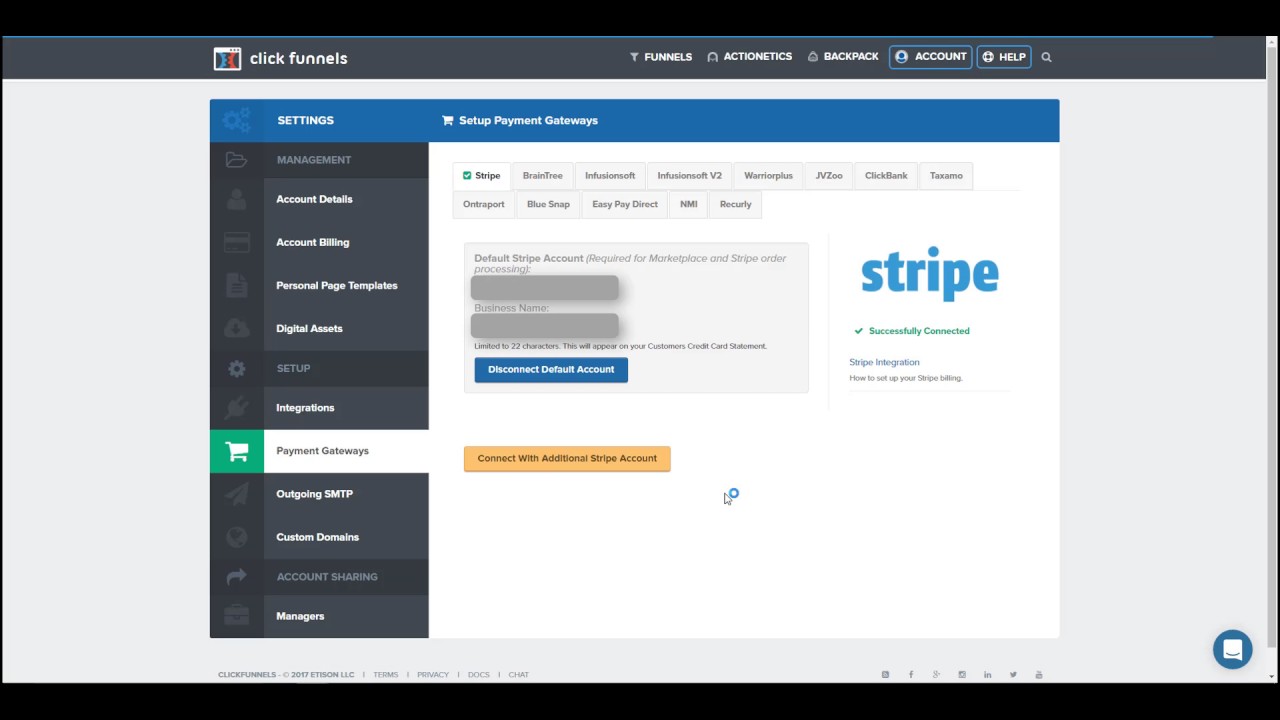This screenshot has width=1280, height=720.
Task: Switch to the Infusionsoft V2 tab
Action: pyautogui.click(x=689, y=175)
